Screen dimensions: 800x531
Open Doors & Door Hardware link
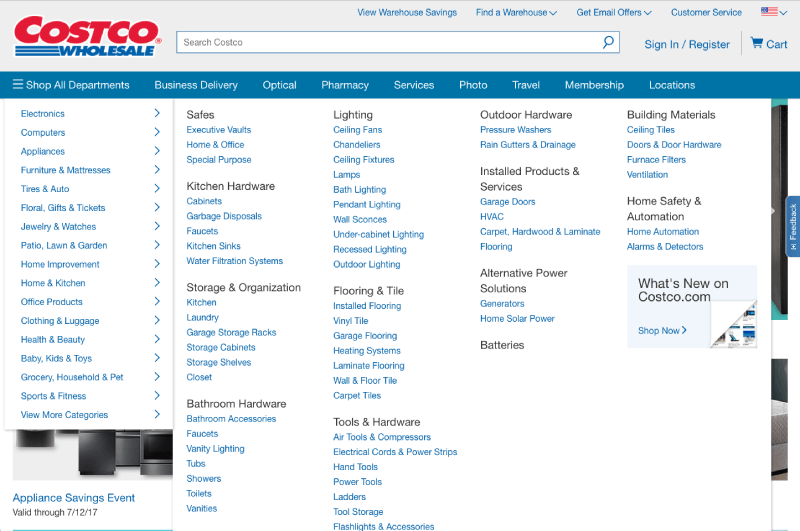674,145
